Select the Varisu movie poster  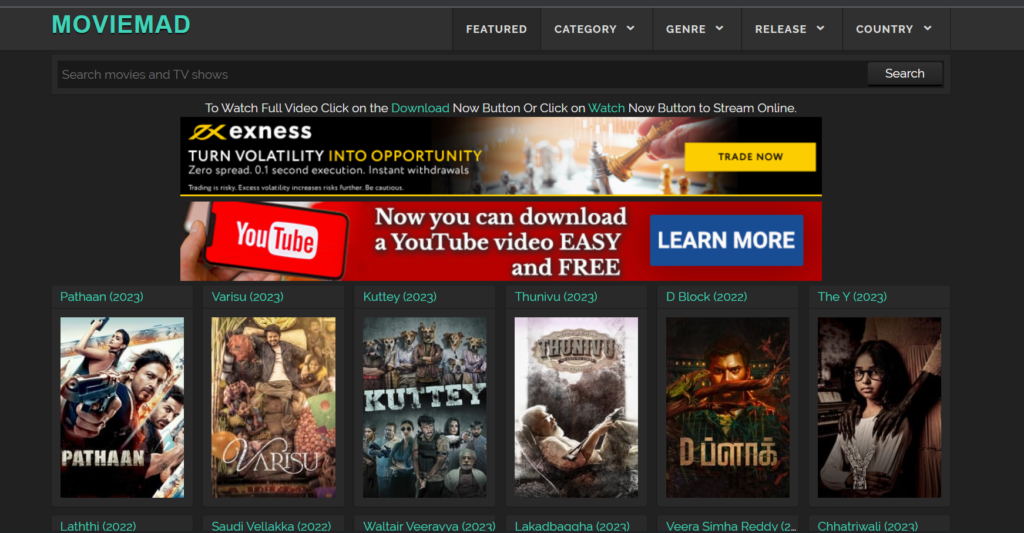pos(274,408)
